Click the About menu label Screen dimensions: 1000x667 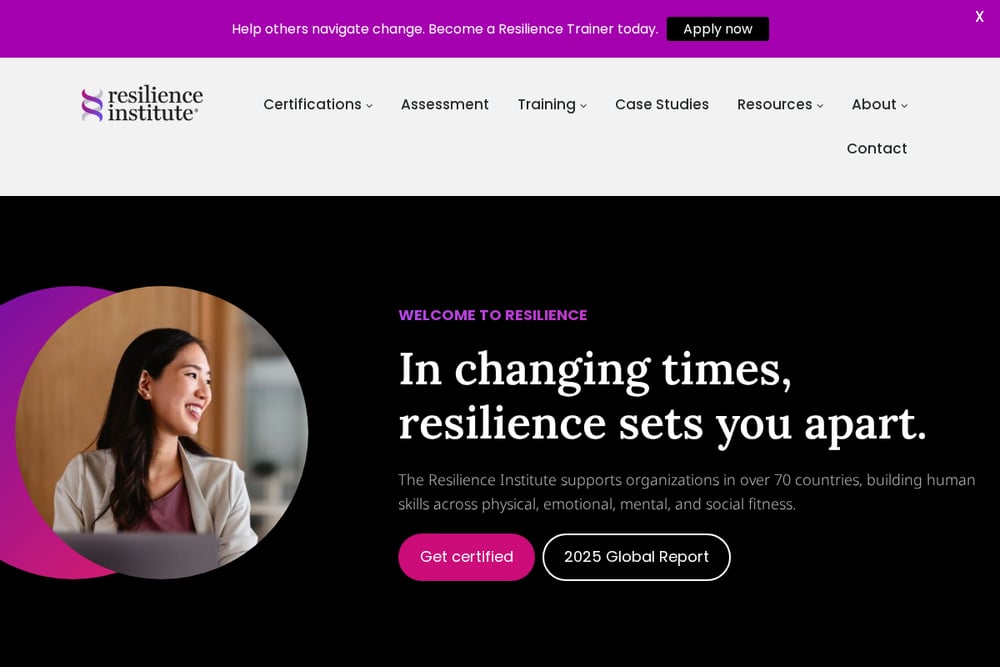pyautogui.click(x=874, y=104)
